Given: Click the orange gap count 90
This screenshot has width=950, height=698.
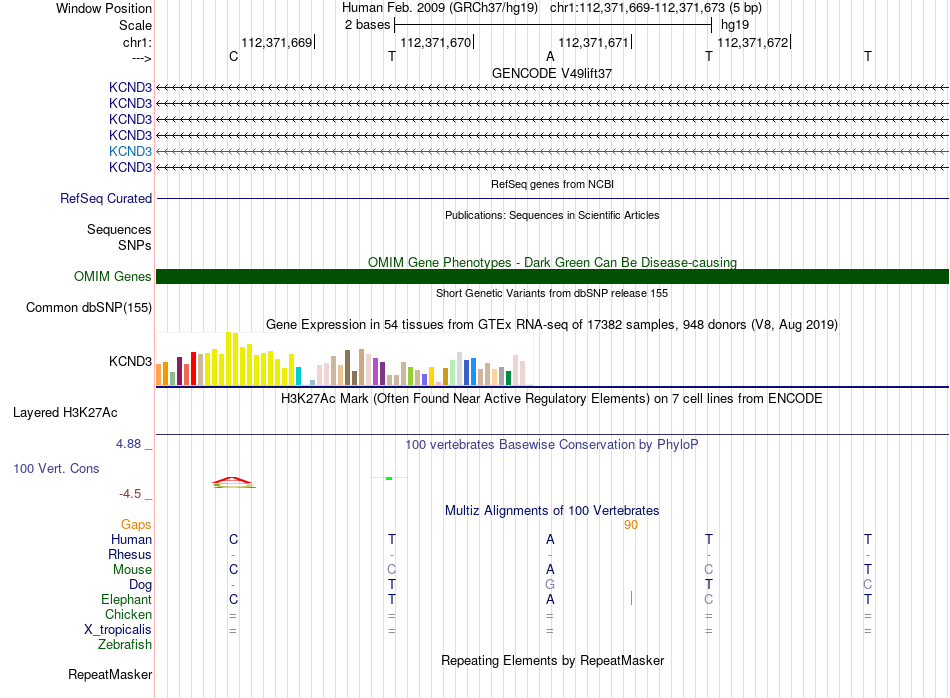Looking at the screenshot, I should click(631, 525).
